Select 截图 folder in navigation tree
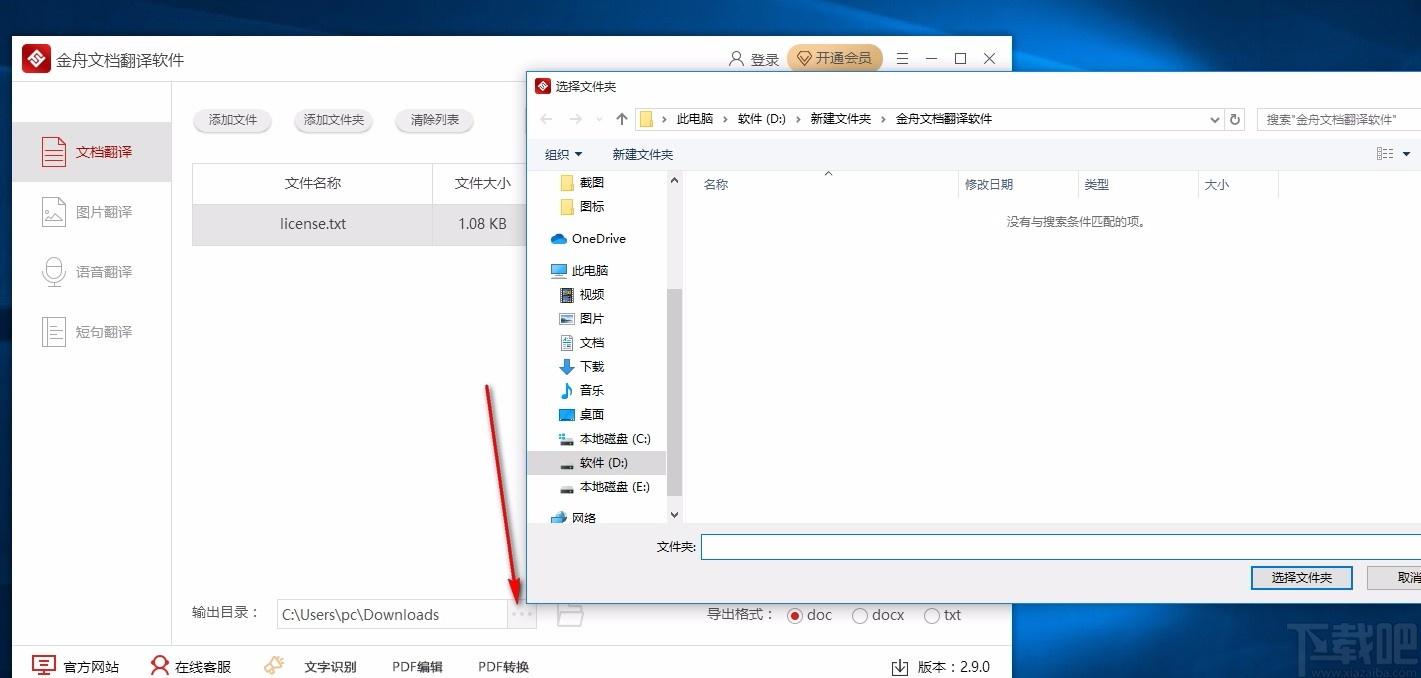 pyautogui.click(x=582, y=182)
